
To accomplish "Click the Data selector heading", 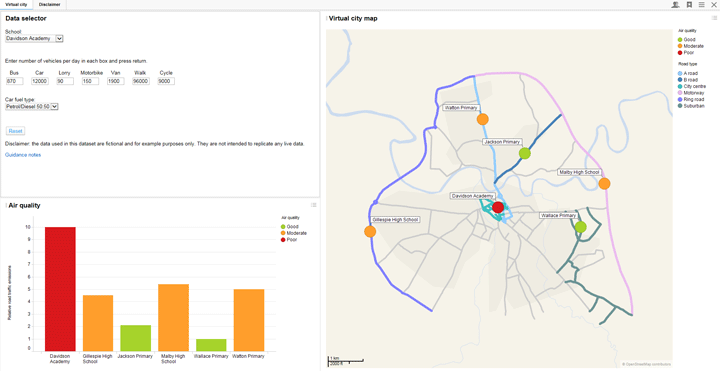I will click(x=26, y=18).
